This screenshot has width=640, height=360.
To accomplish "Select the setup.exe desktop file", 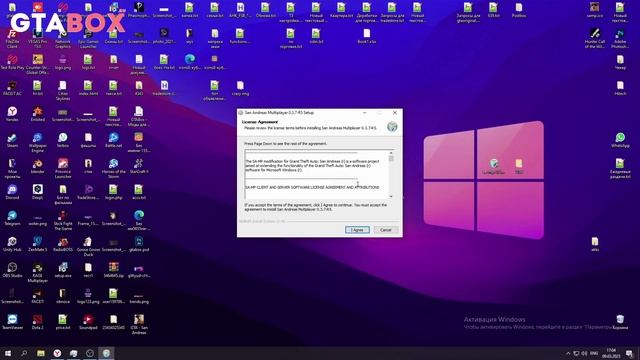I will point(63,270).
